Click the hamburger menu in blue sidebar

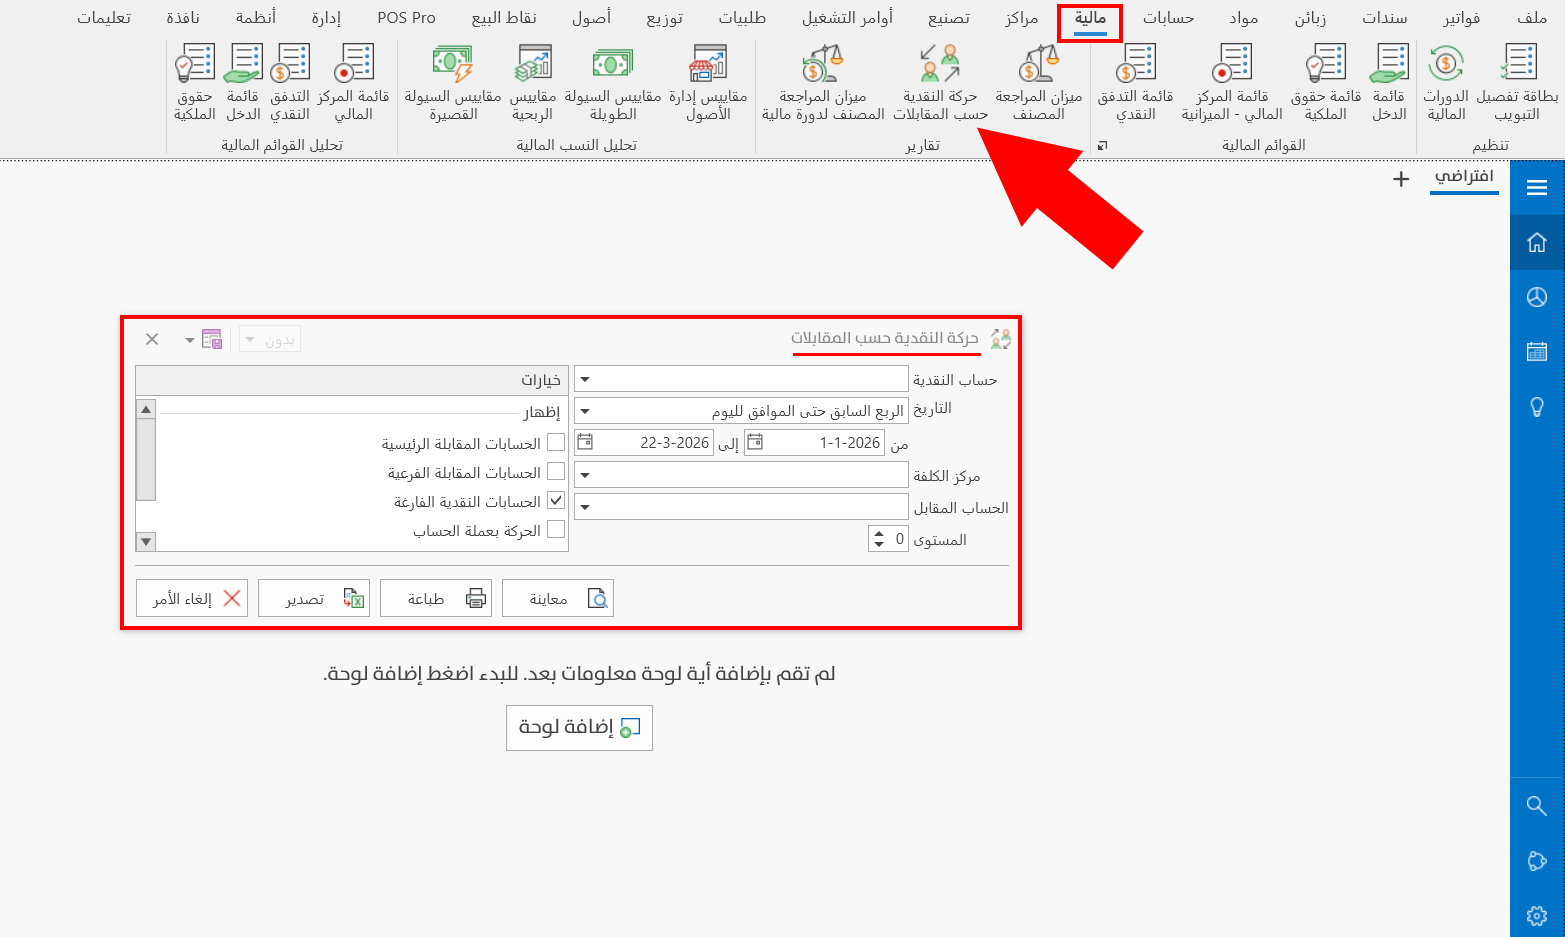(x=1537, y=187)
